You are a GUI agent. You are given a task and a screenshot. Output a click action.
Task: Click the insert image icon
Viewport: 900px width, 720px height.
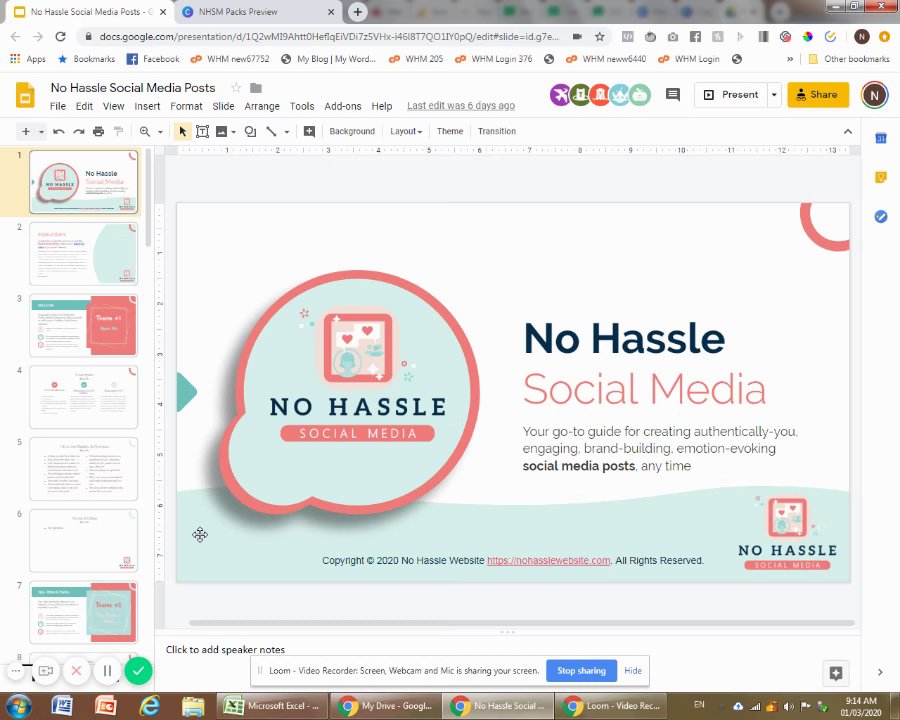pyautogui.click(x=222, y=131)
